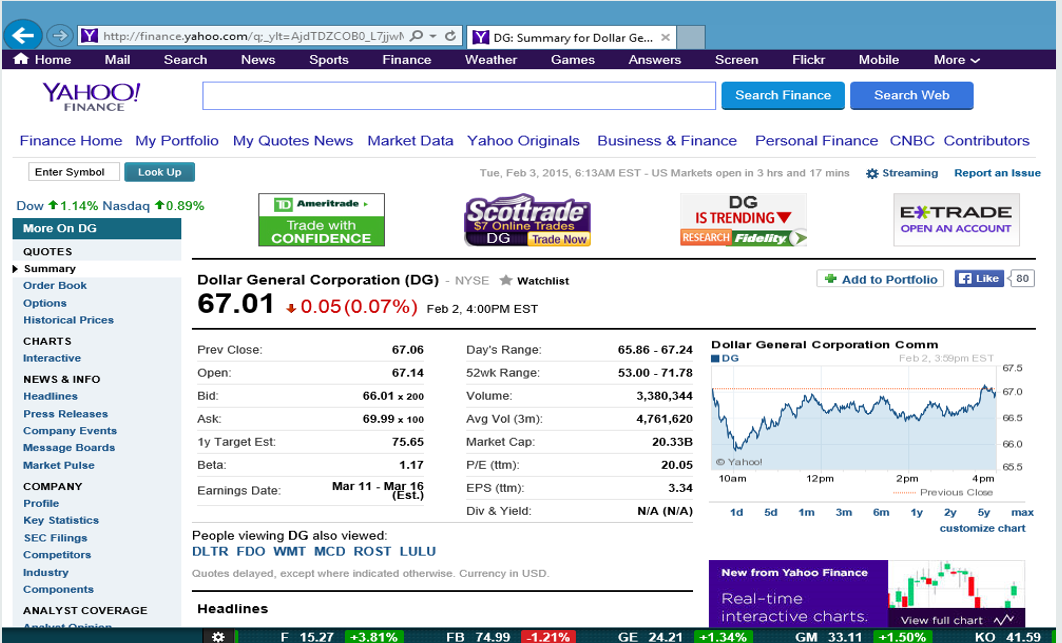Click the Dow index link

(30, 205)
